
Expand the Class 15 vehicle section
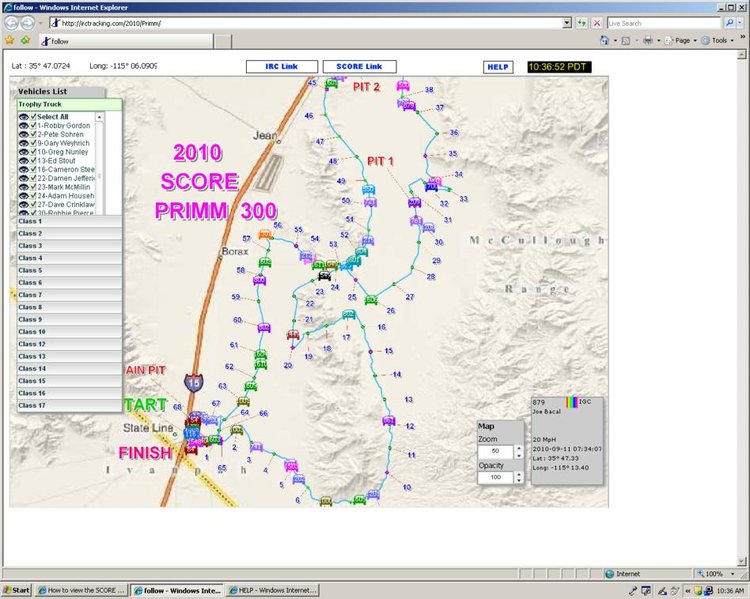(69, 381)
